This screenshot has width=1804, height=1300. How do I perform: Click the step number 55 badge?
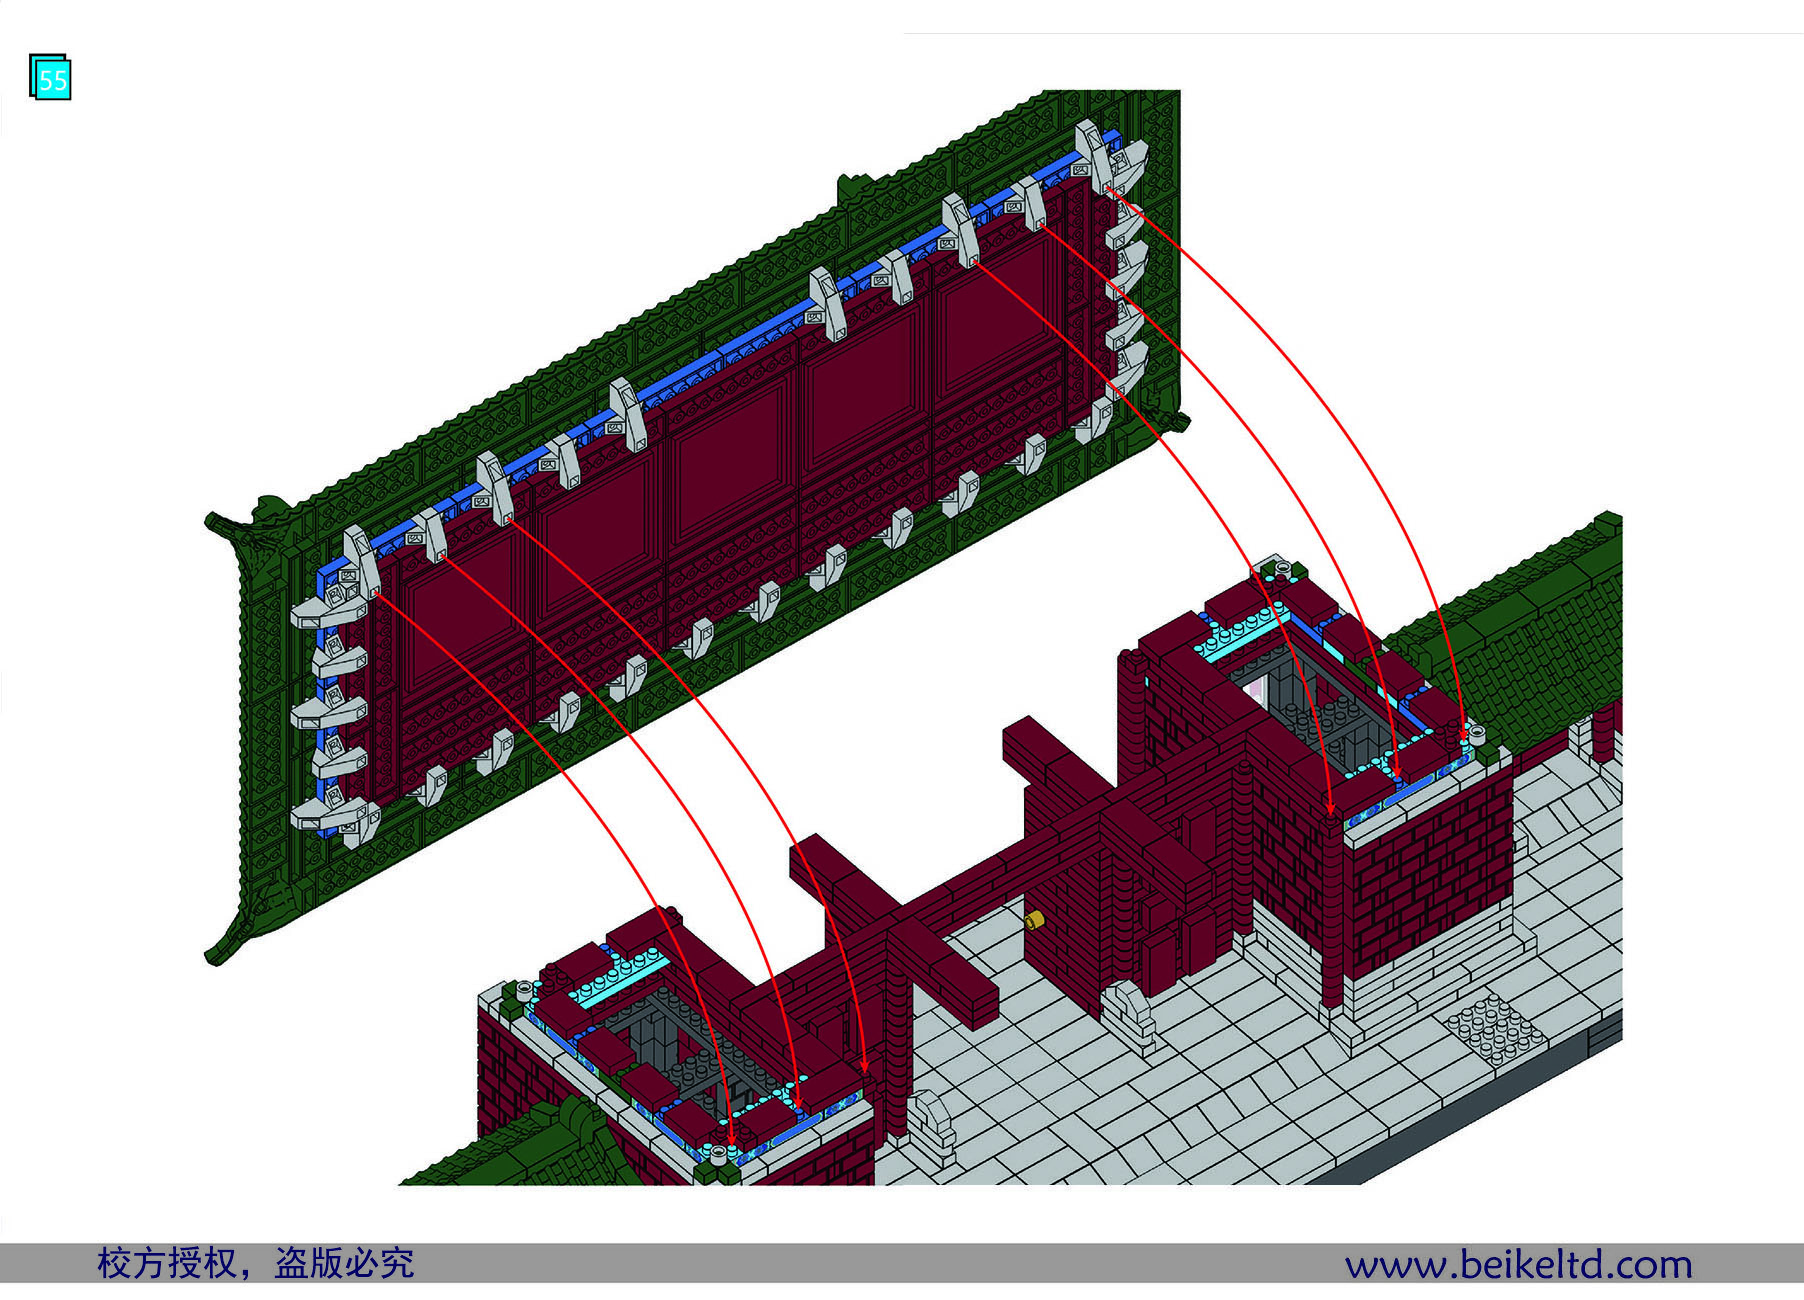[50, 77]
